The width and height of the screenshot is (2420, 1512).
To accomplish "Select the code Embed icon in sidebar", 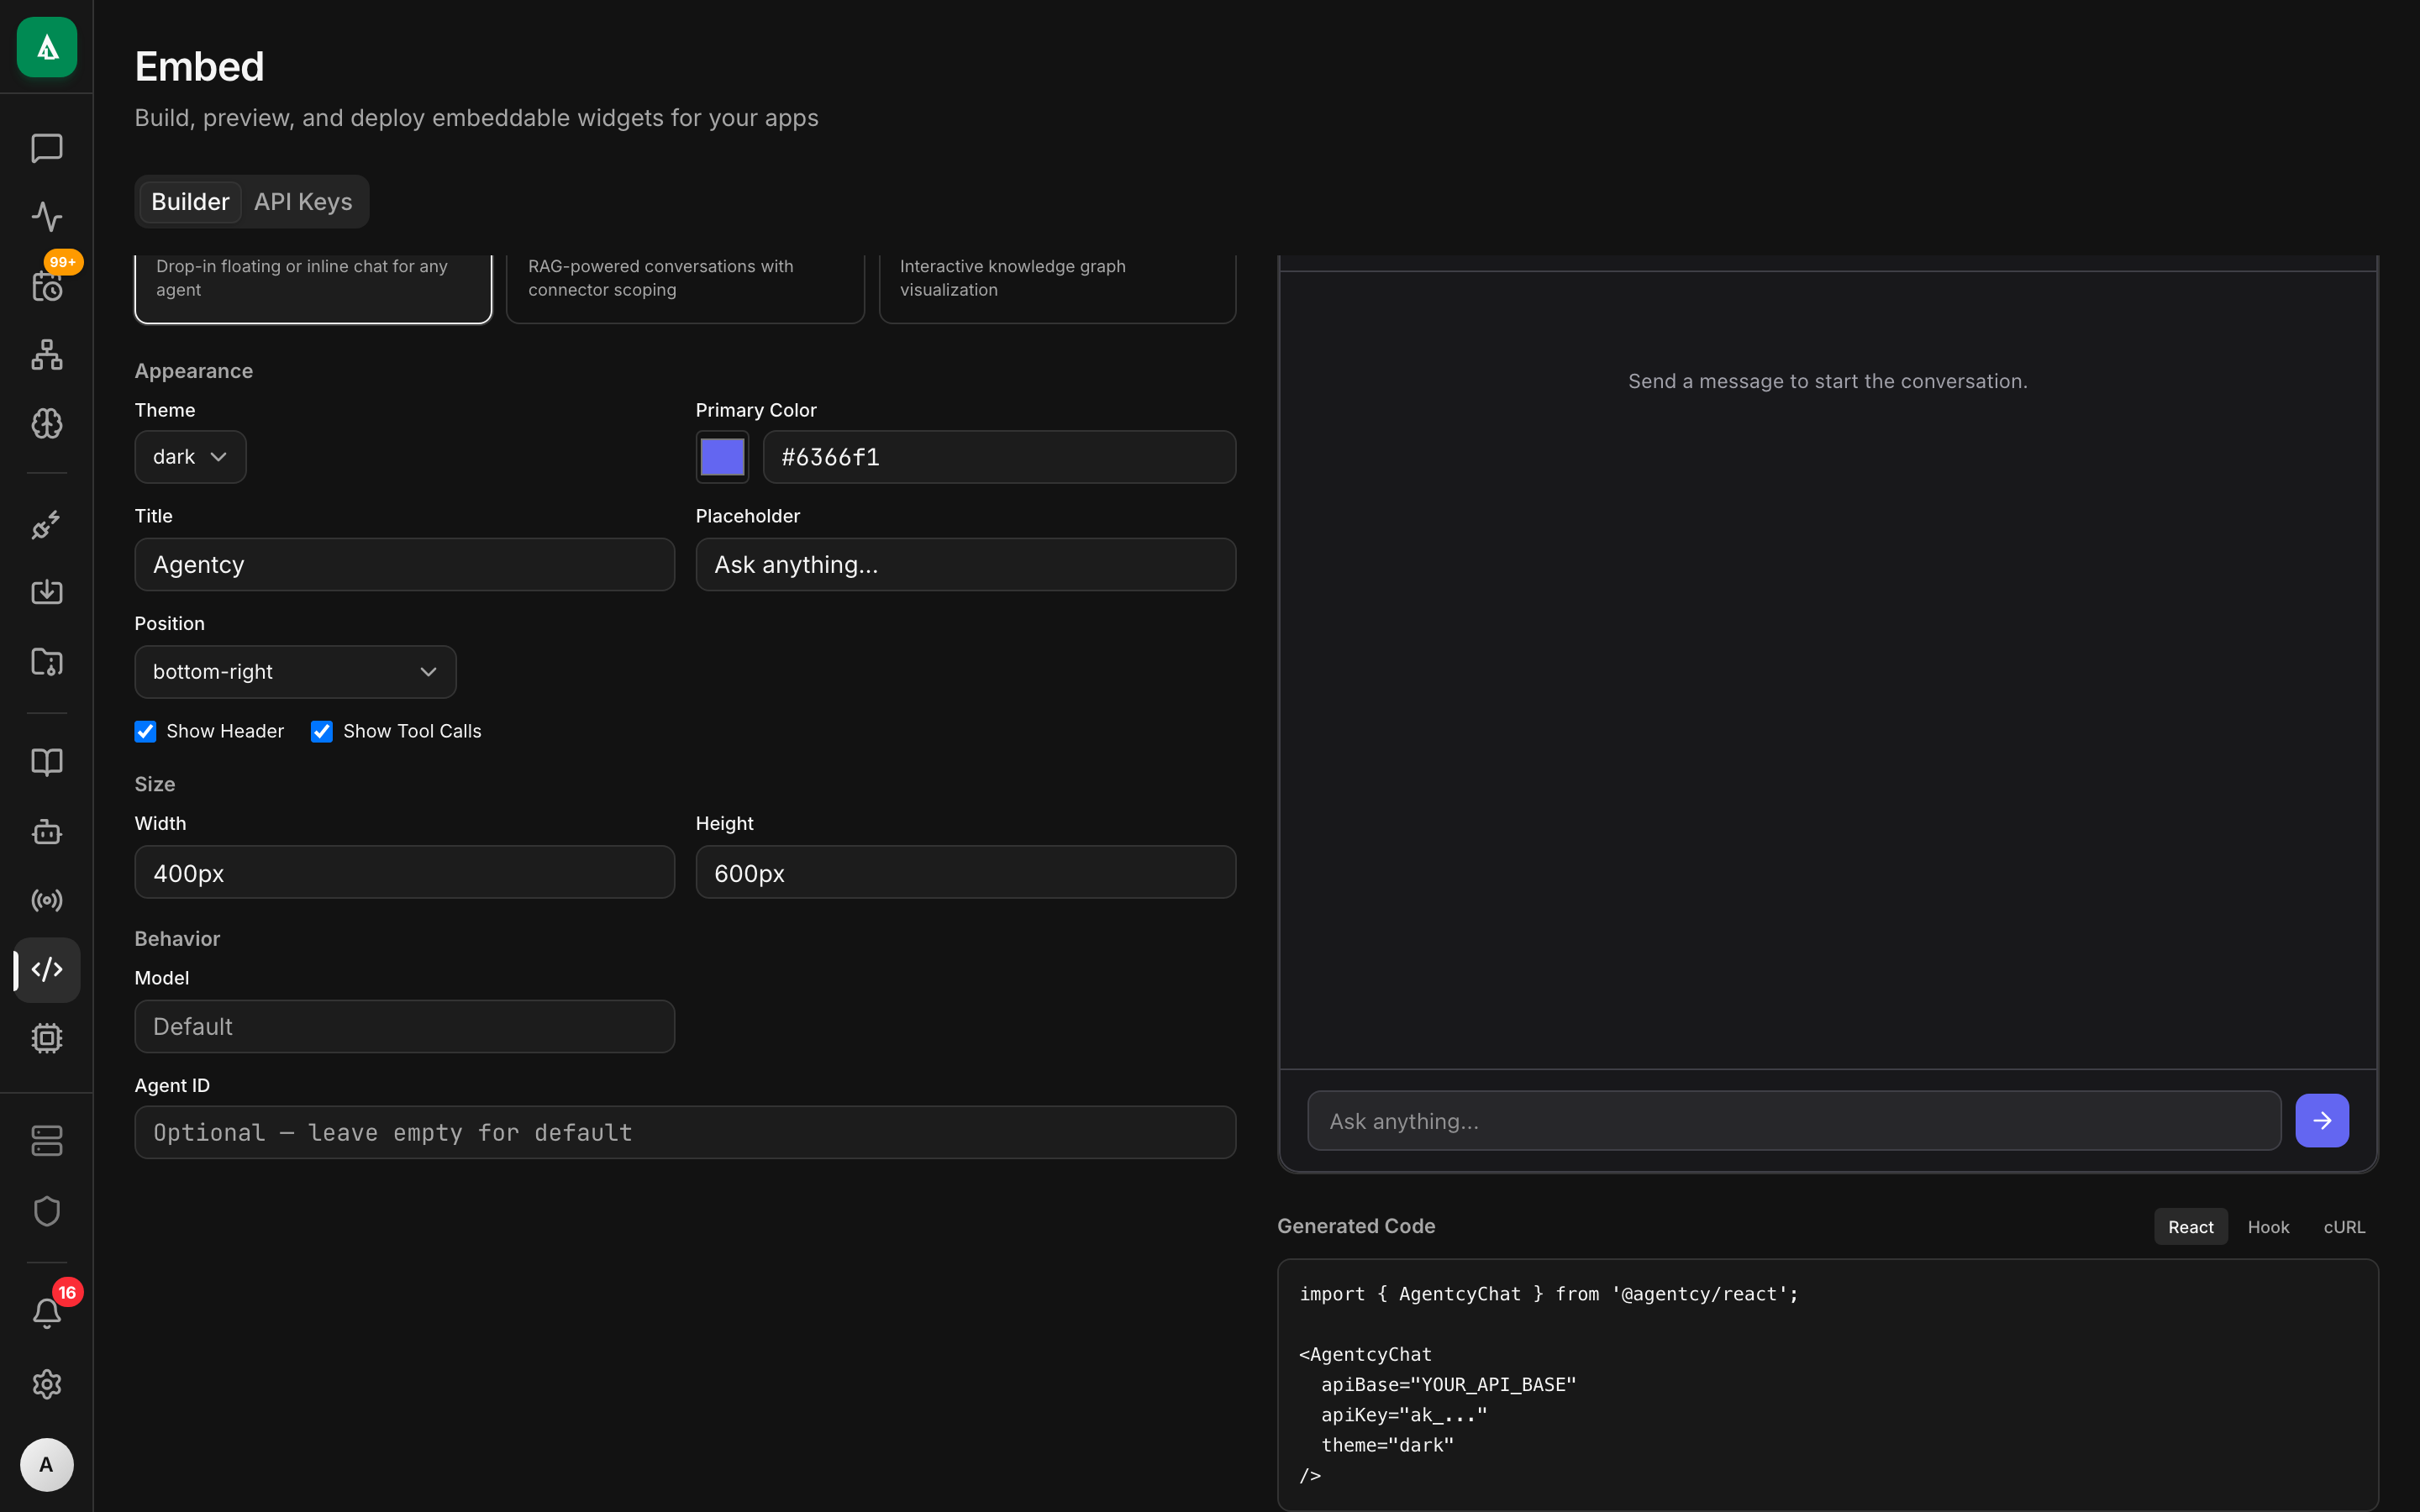I will click(47, 968).
